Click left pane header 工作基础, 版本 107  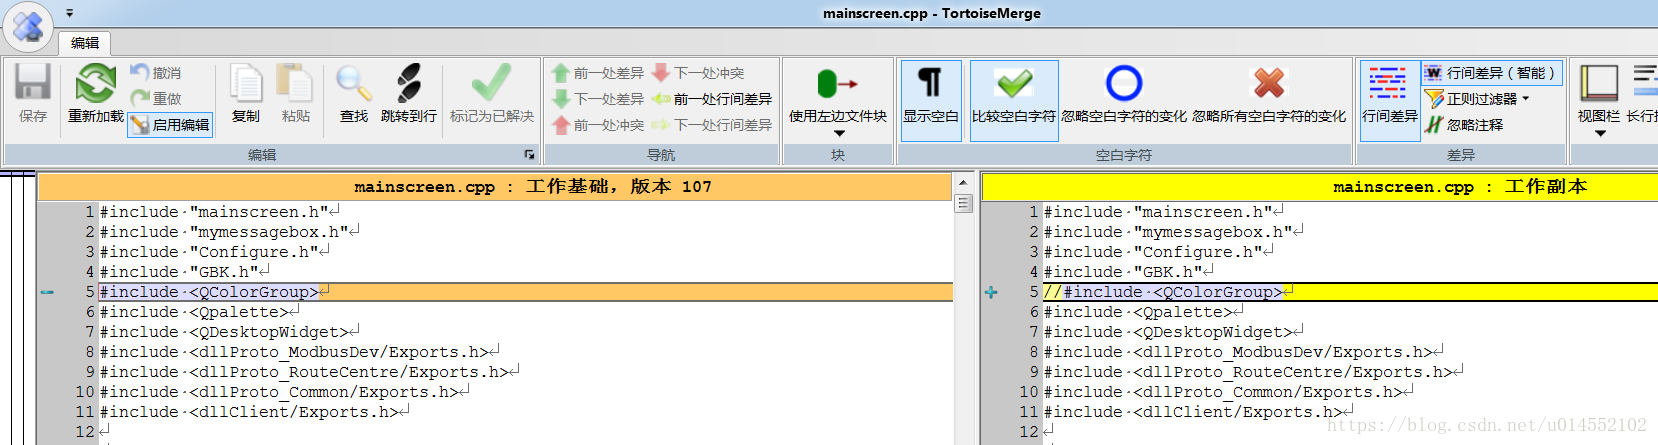(494, 187)
